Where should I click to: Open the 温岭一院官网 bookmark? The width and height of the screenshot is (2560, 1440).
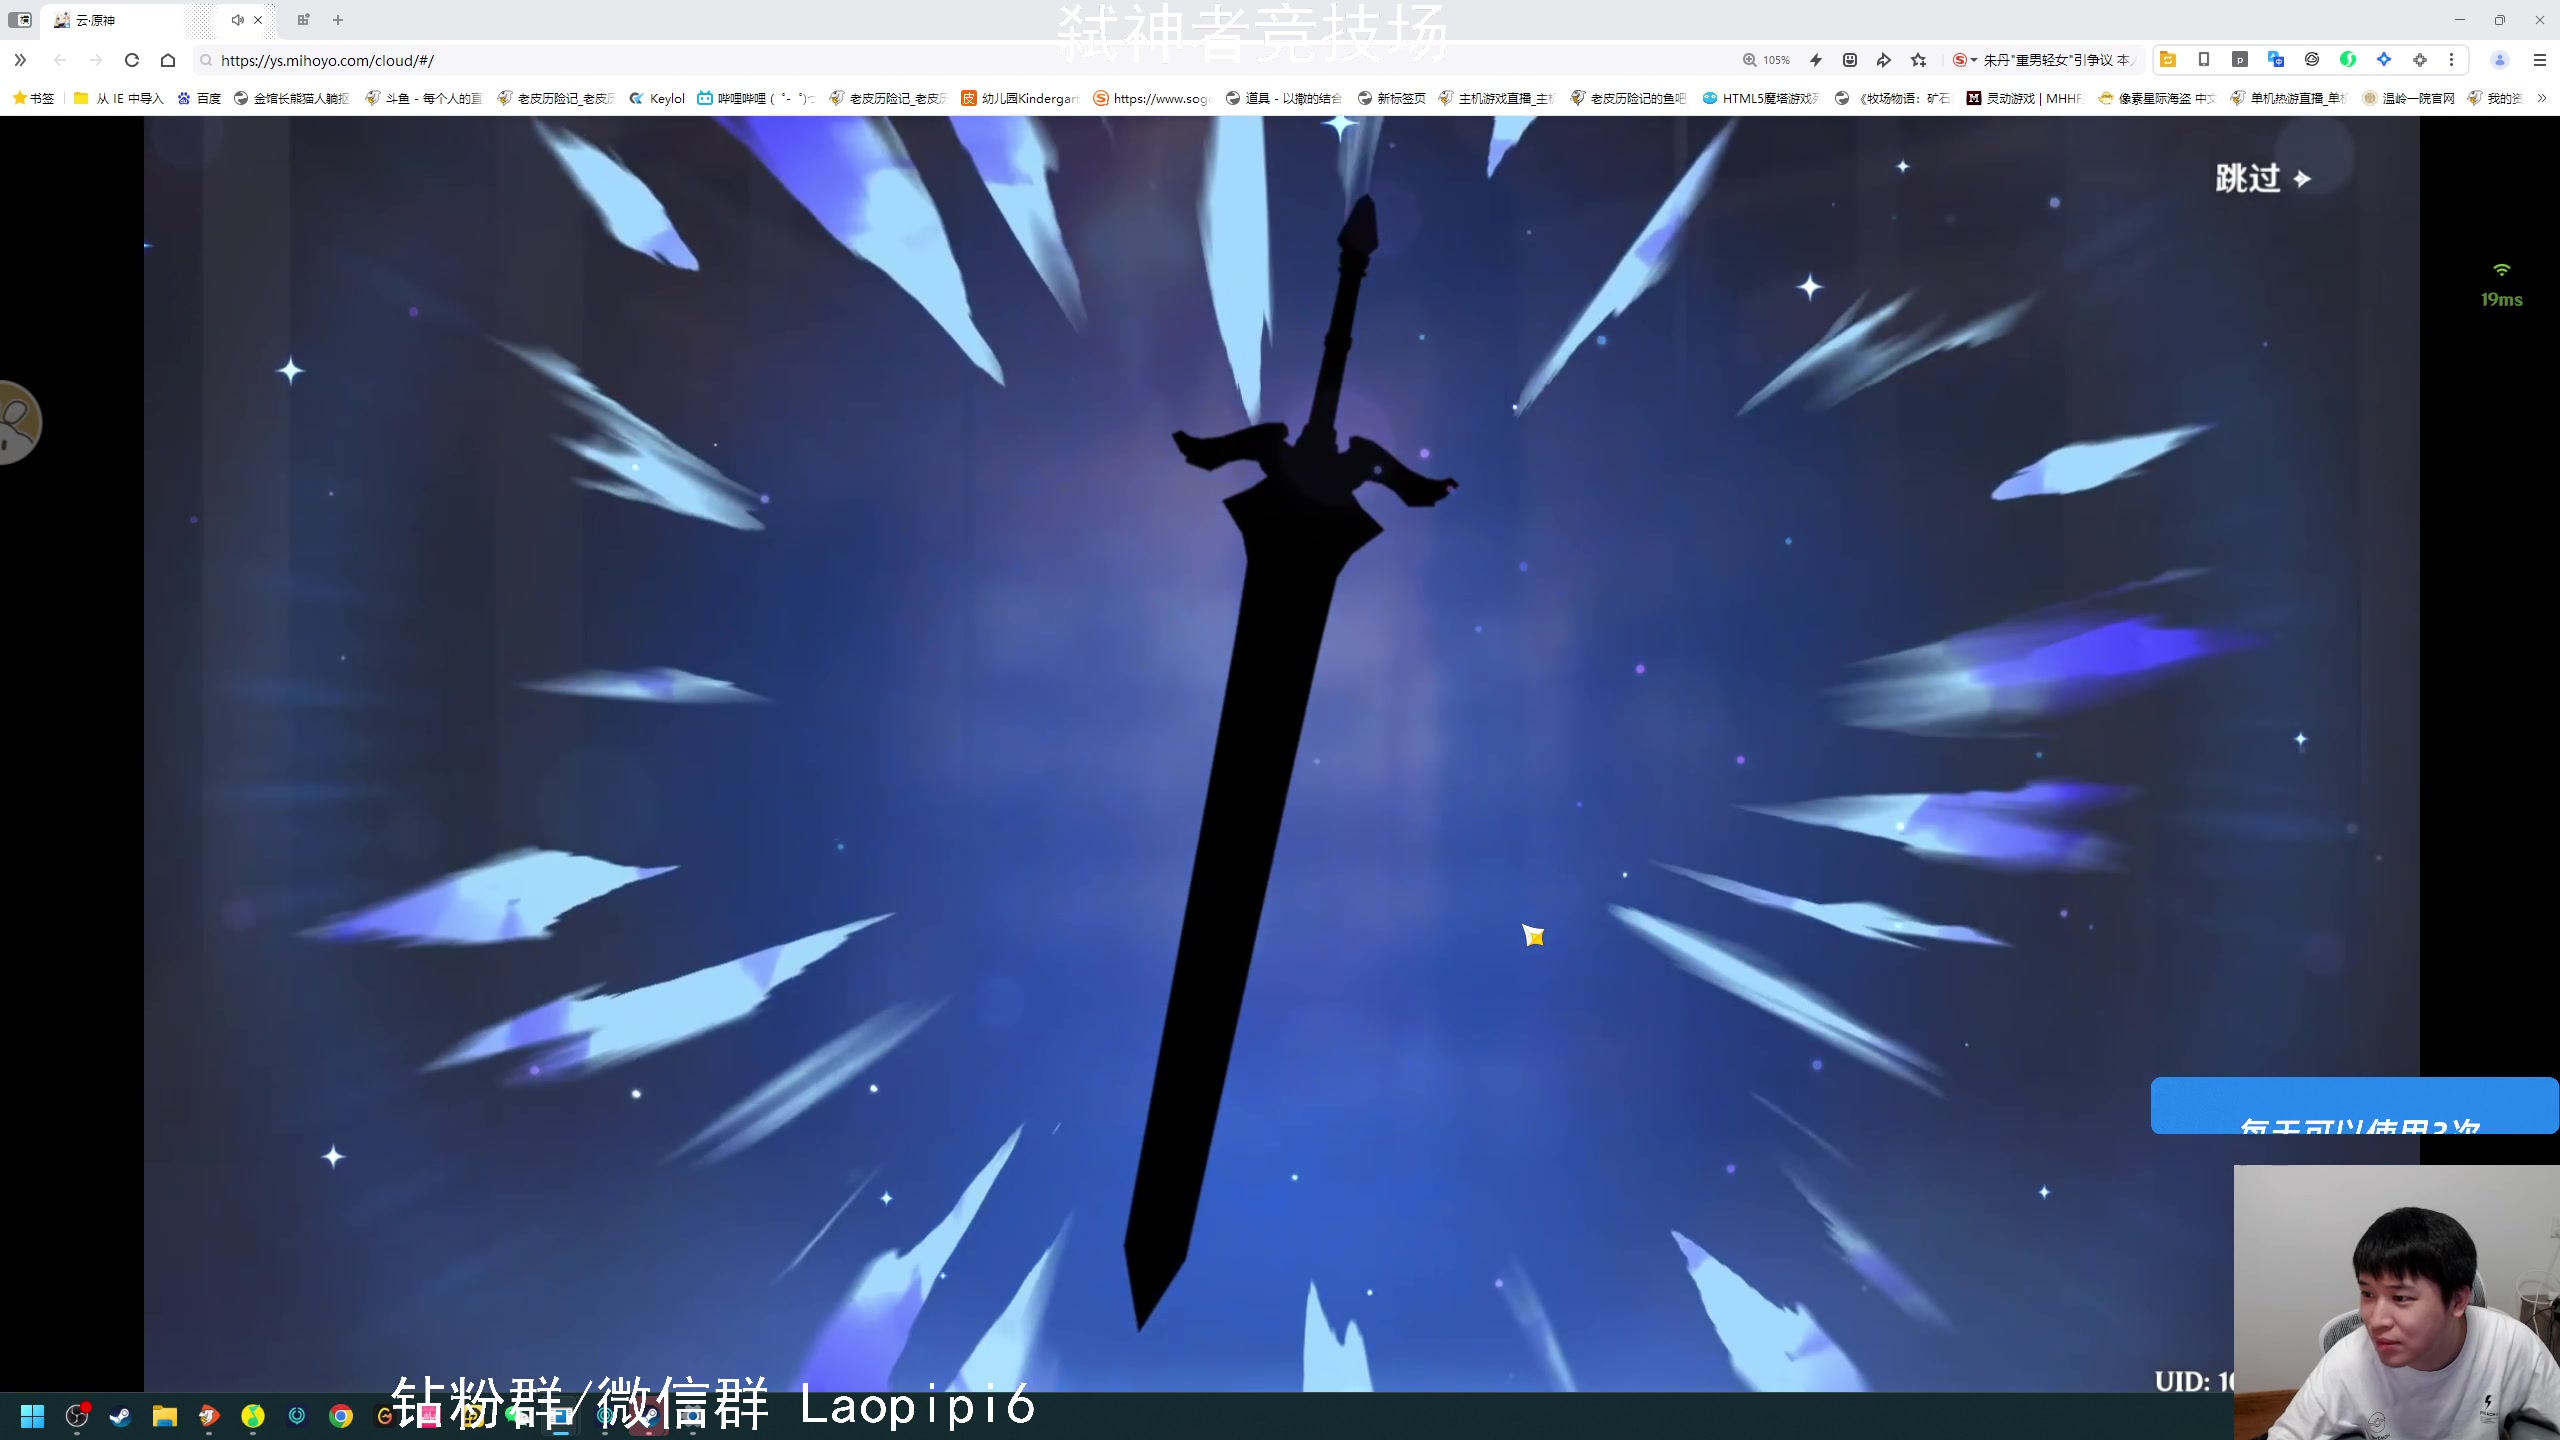pyautogui.click(x=2408, y=98)
